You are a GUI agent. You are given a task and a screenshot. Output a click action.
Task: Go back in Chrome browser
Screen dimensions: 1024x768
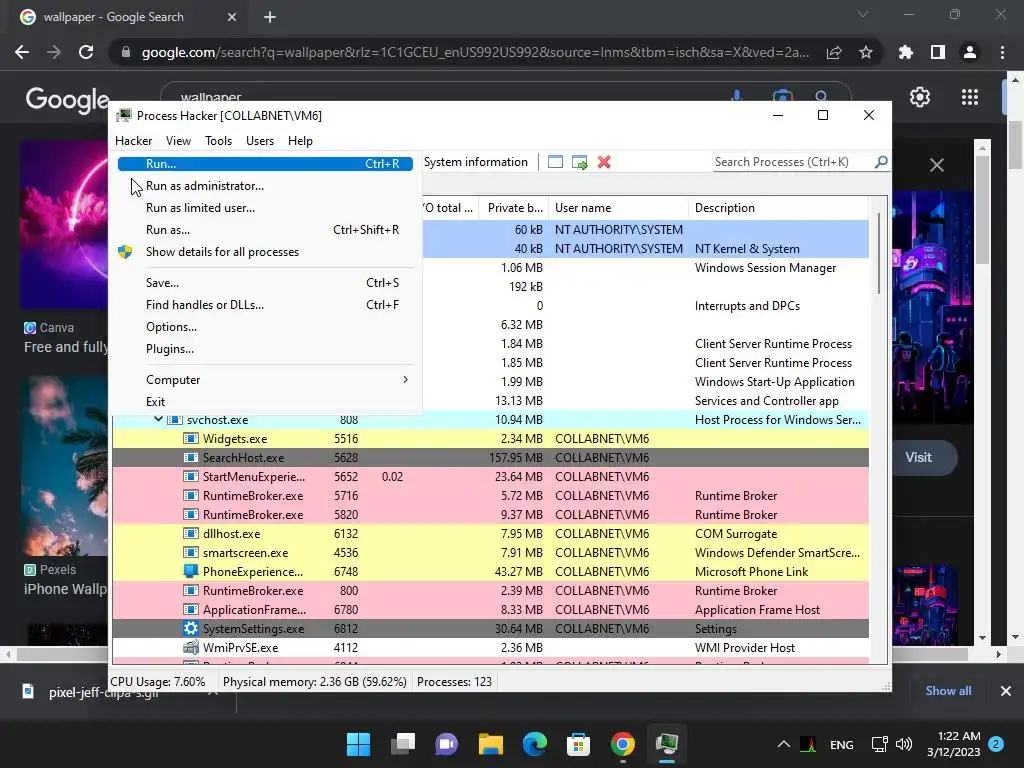22,52
